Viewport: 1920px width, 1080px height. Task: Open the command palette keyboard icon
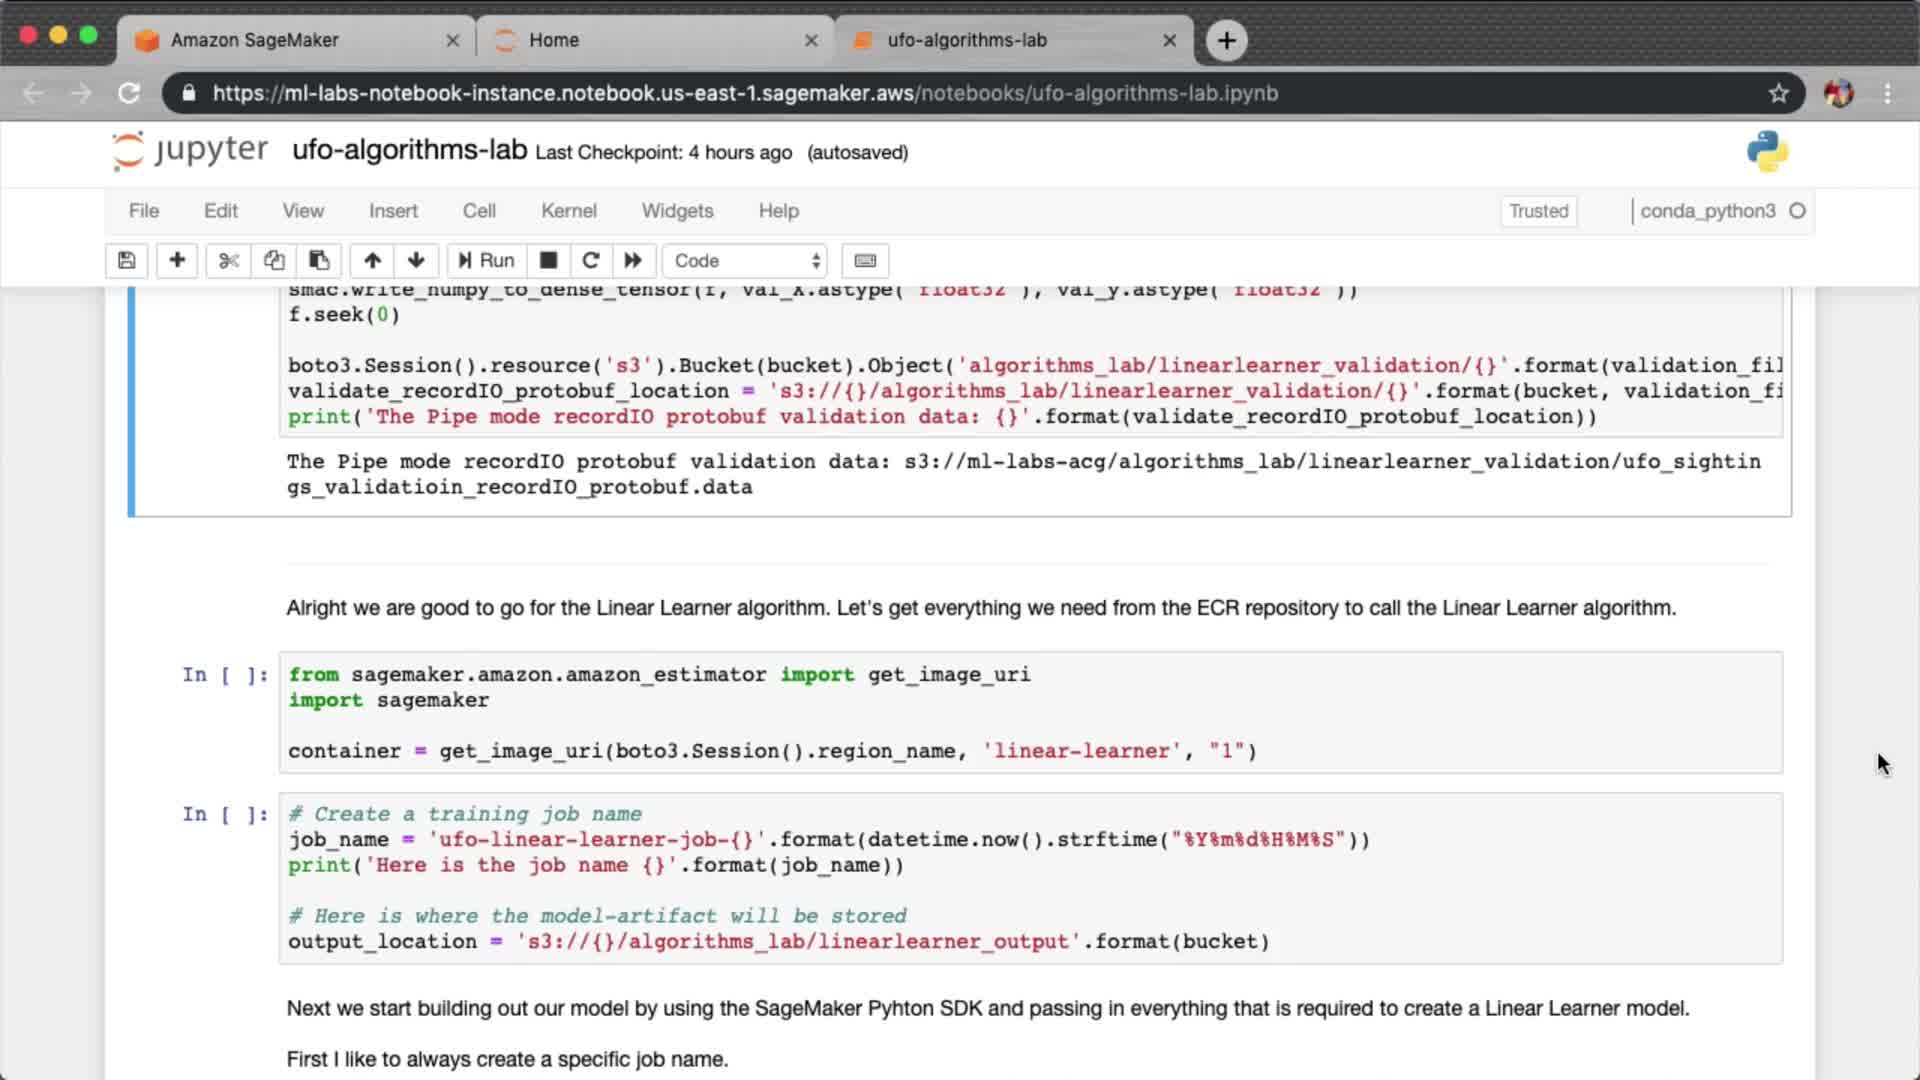point(865,261)
